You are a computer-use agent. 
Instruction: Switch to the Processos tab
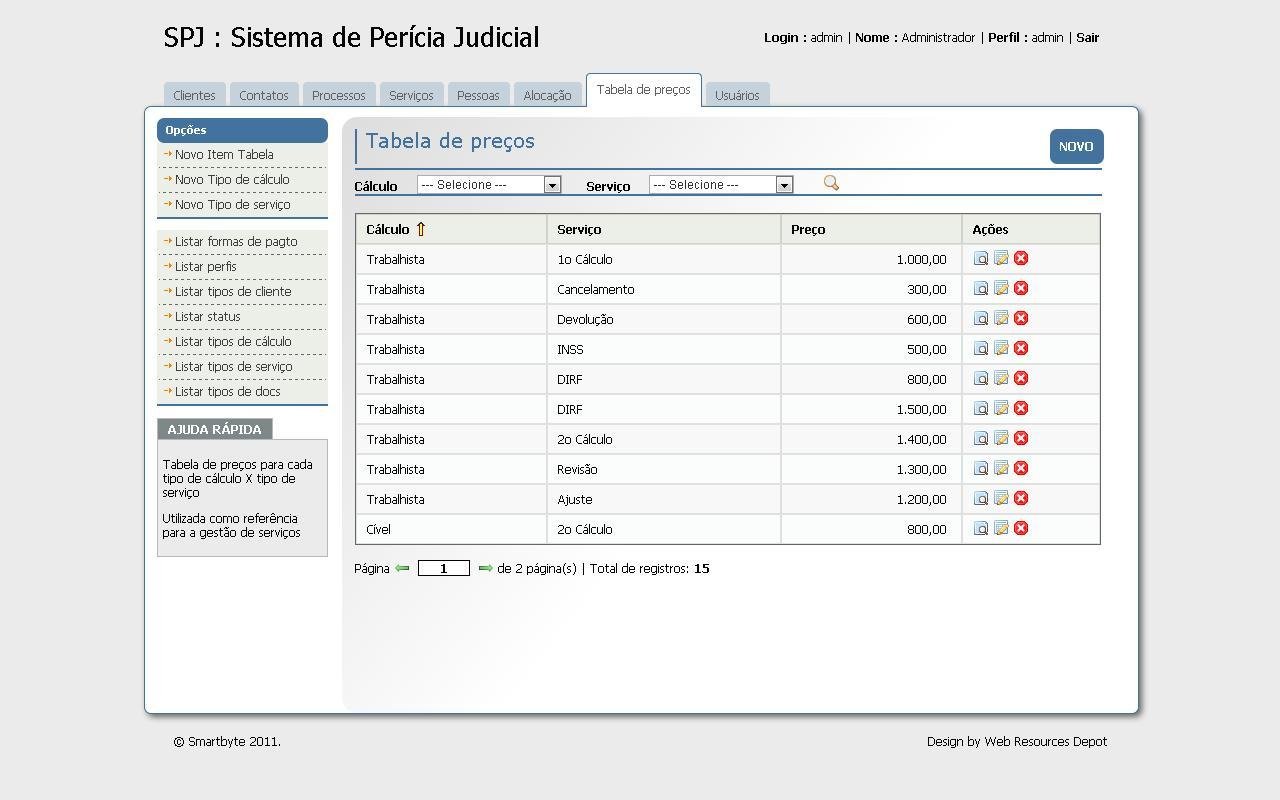(x=338, y=94)
